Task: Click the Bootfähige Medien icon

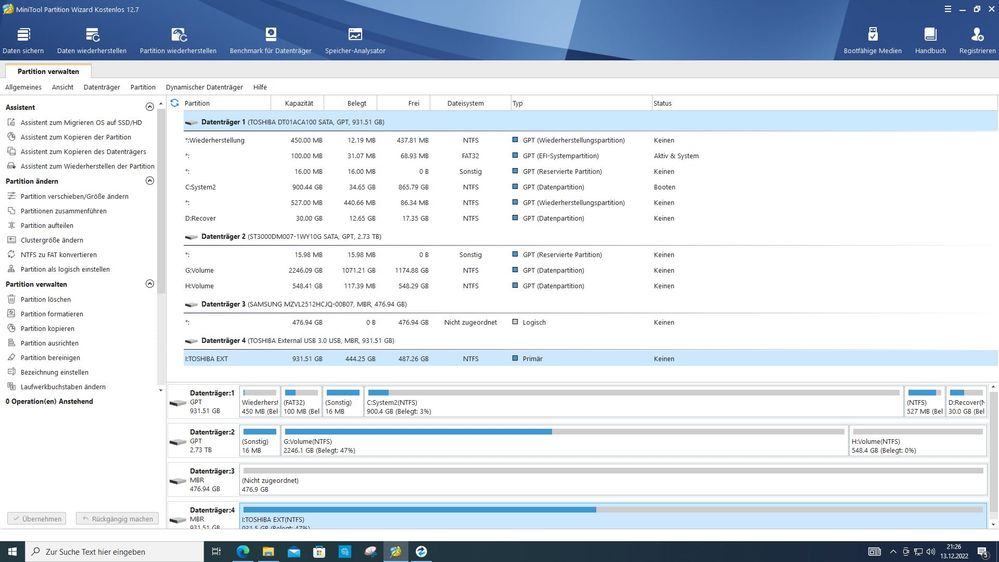Action: [872, 40]
